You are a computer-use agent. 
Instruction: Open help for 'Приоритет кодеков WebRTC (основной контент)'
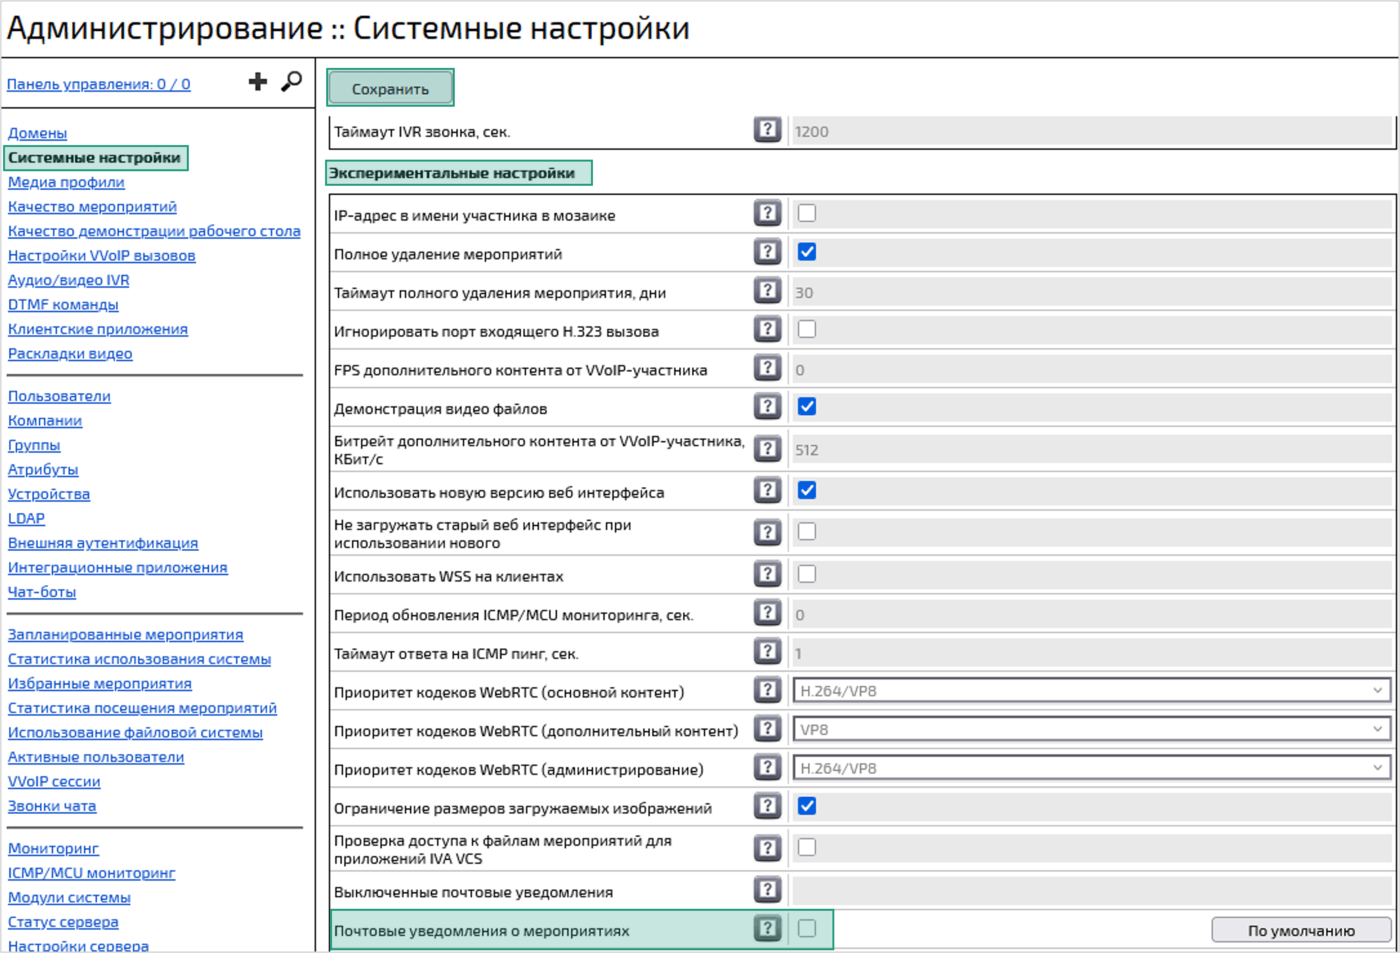click(767, 690)
